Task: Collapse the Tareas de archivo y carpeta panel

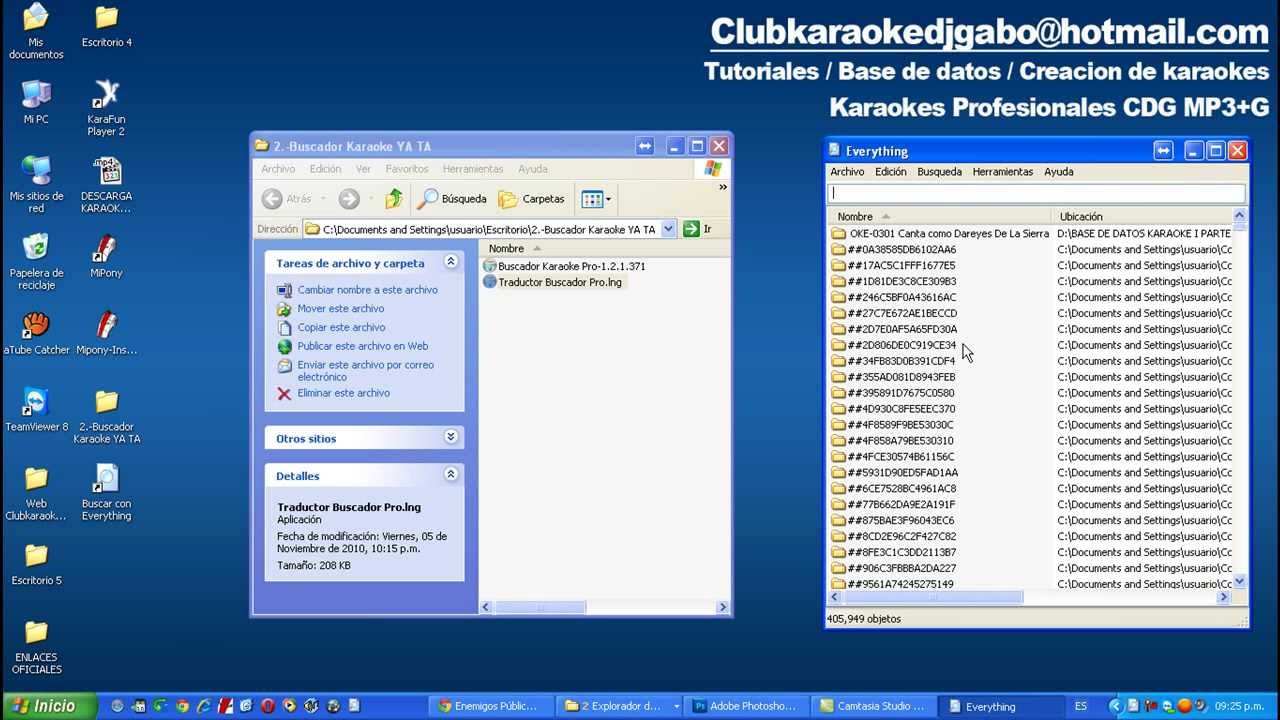Action: (x=451, y=262)
